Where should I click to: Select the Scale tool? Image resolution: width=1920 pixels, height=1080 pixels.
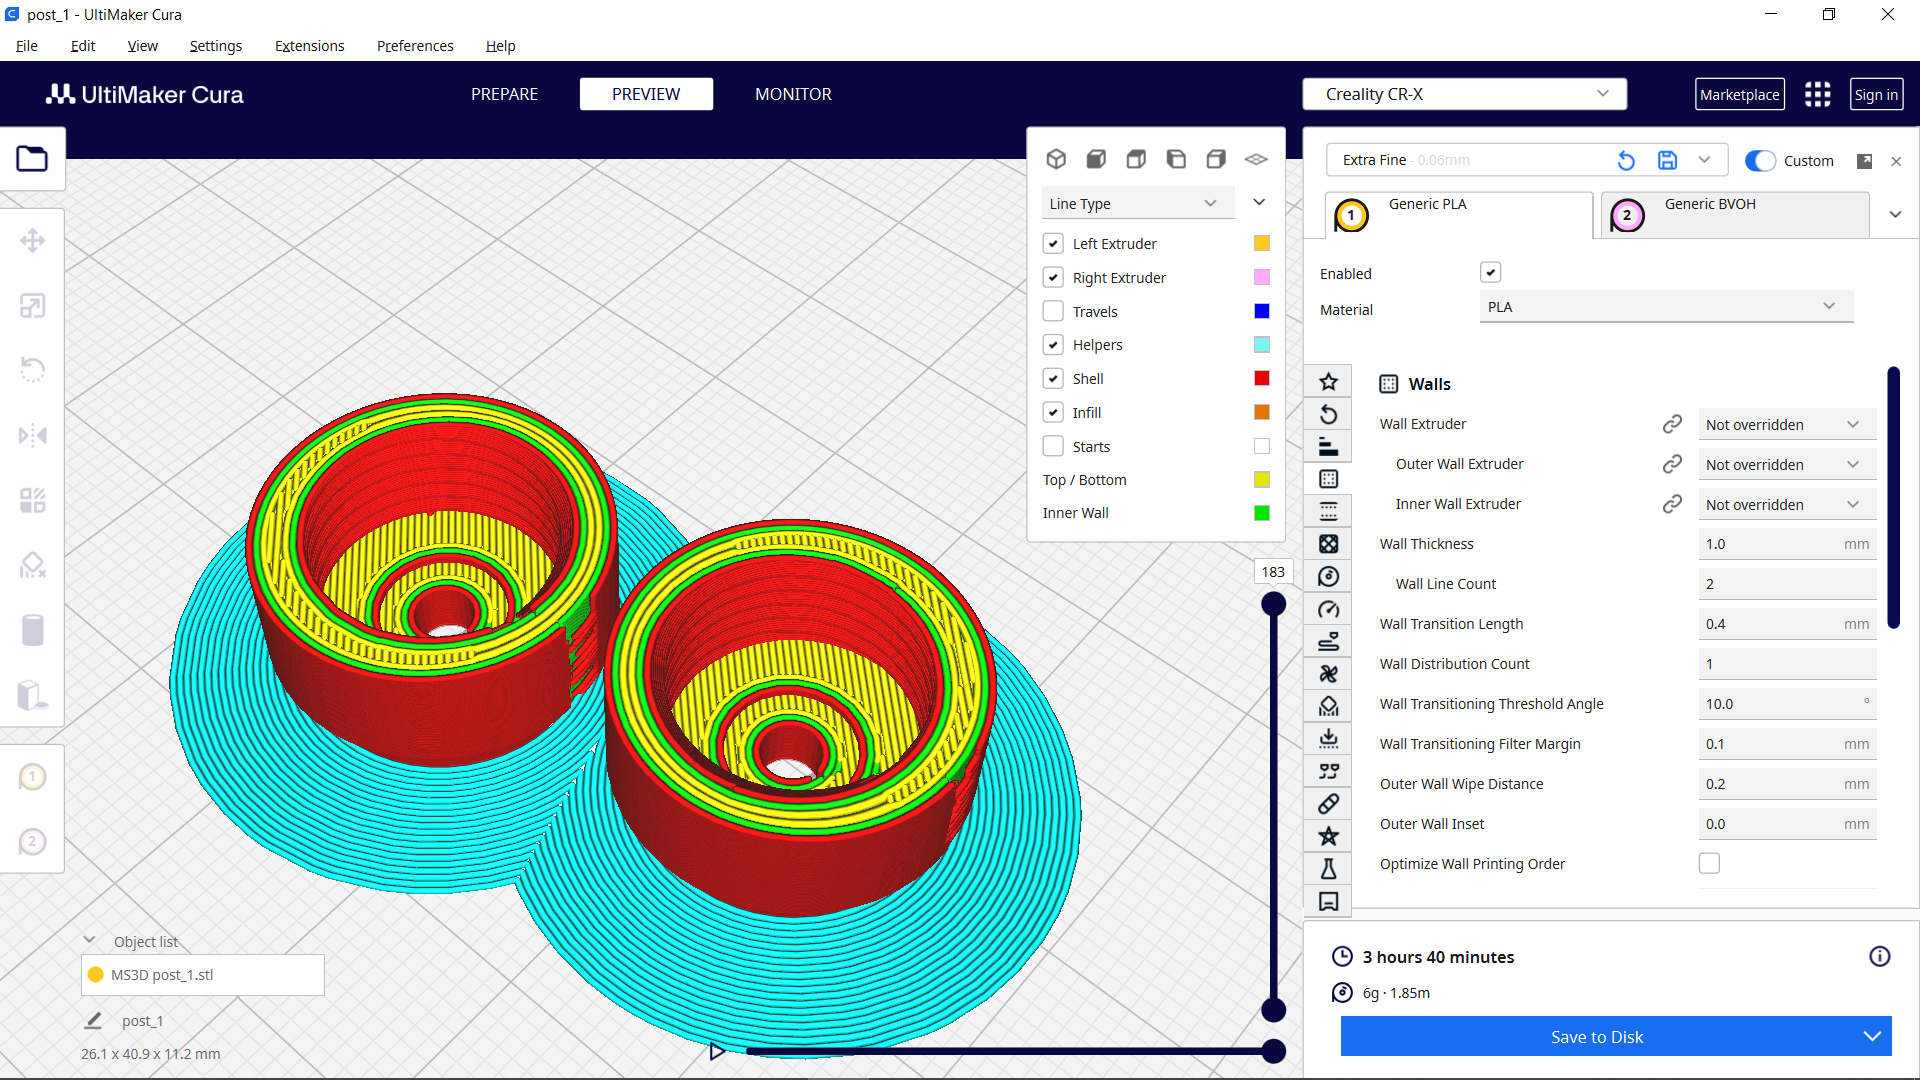tap(33, 305)
